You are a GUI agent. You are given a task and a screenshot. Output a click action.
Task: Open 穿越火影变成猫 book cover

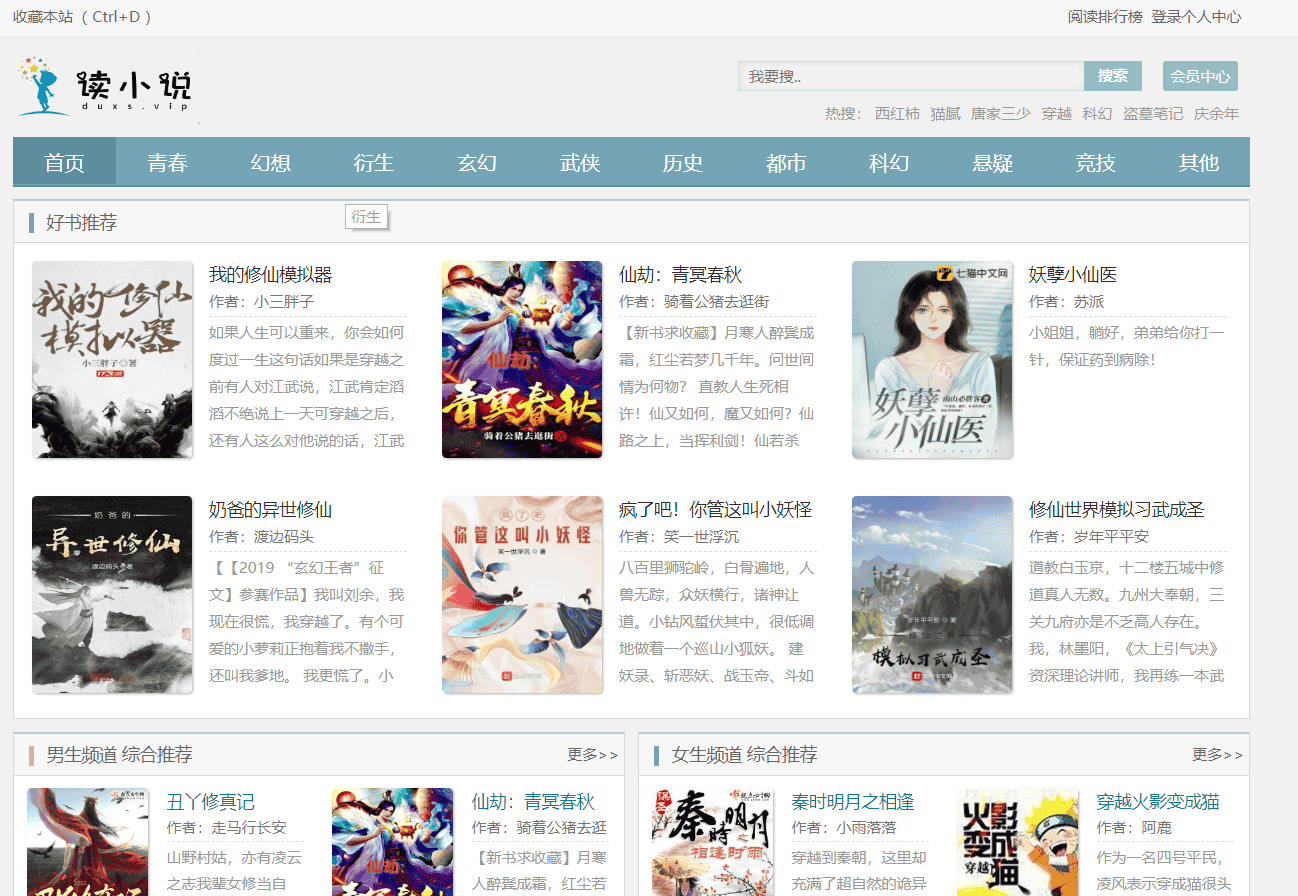coord(1018,842)
